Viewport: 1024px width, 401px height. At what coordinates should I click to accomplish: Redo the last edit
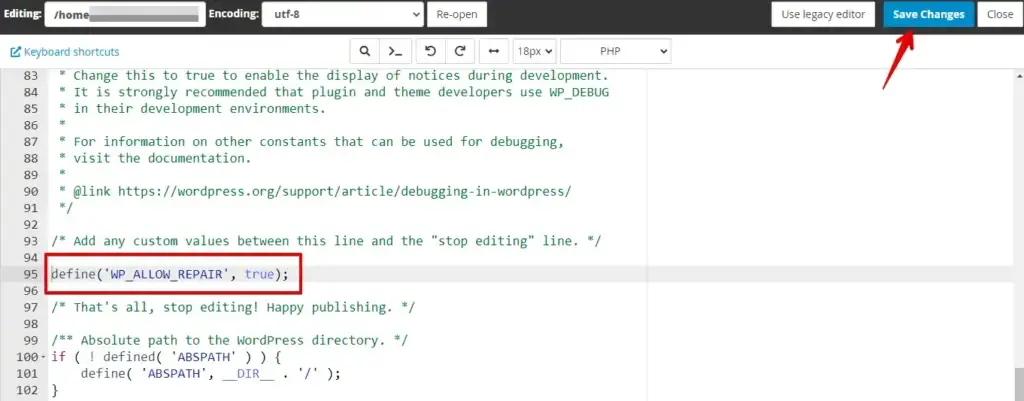tap(460, 51)
